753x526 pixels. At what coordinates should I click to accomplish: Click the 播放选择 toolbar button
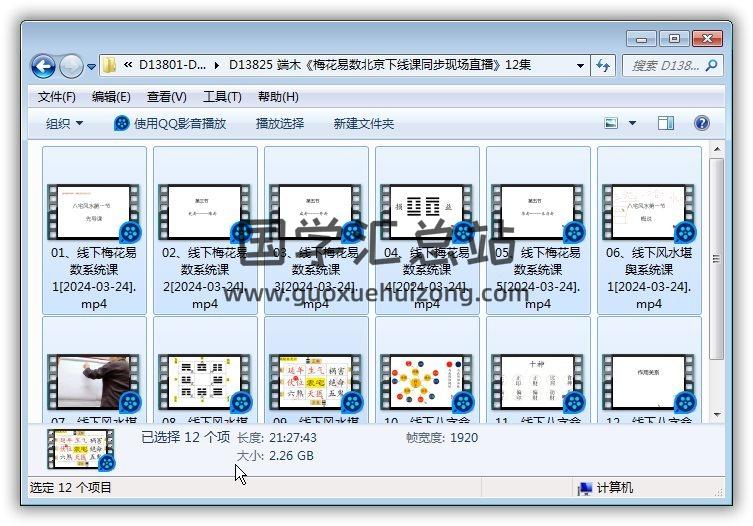click(279, 124)
